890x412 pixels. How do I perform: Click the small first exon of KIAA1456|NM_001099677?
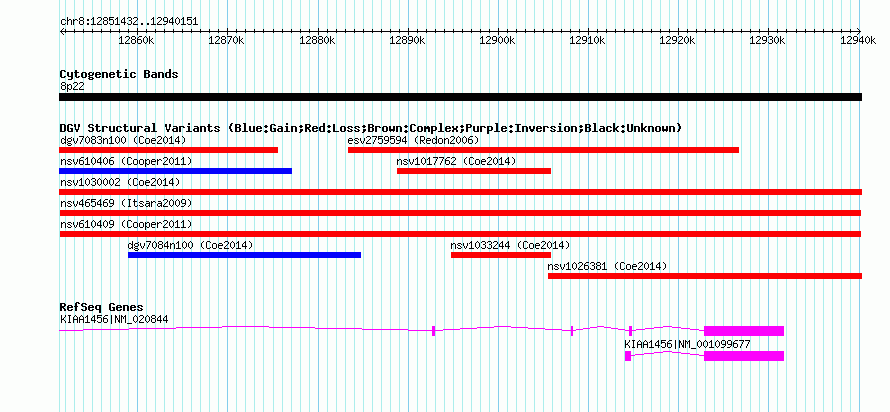[628, 356]
